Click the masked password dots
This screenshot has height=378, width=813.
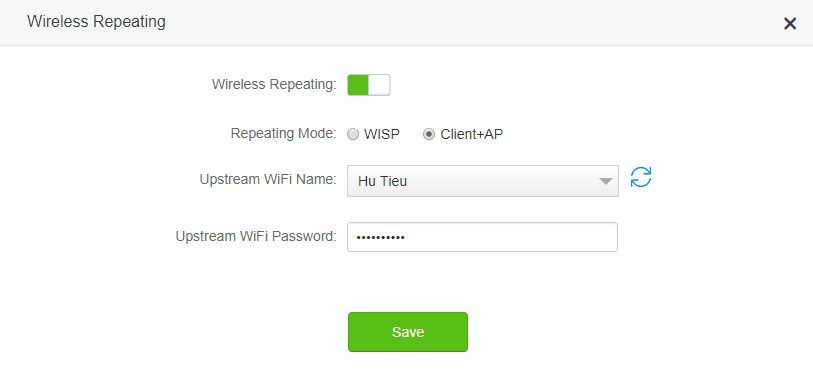[381, 237]
